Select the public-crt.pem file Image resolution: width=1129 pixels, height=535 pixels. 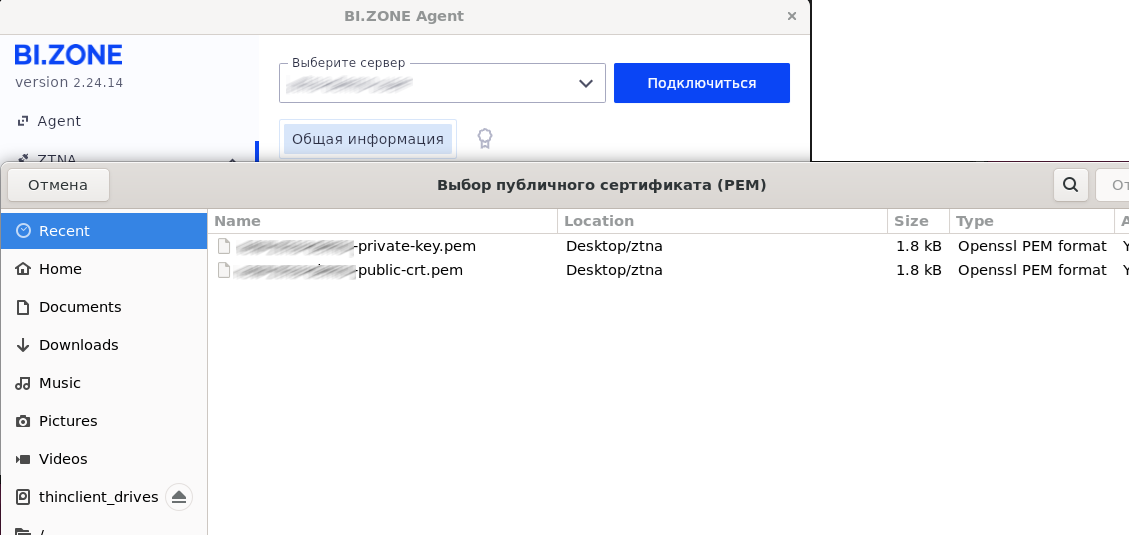(662, 270)
